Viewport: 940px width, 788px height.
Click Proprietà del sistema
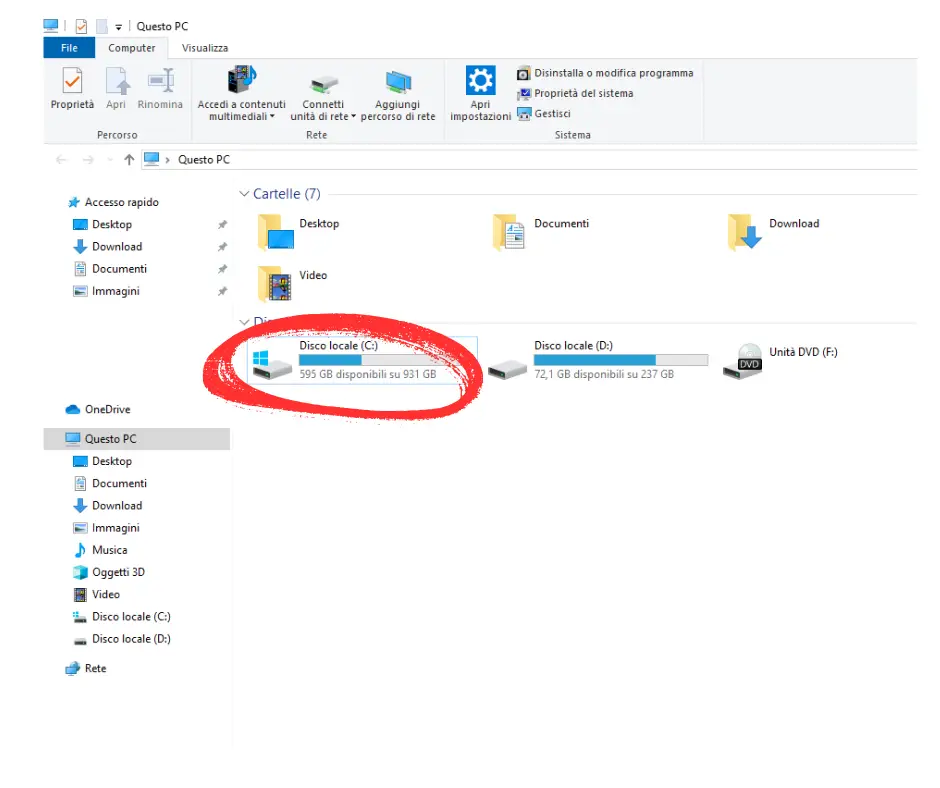click(x=576, y=94)
